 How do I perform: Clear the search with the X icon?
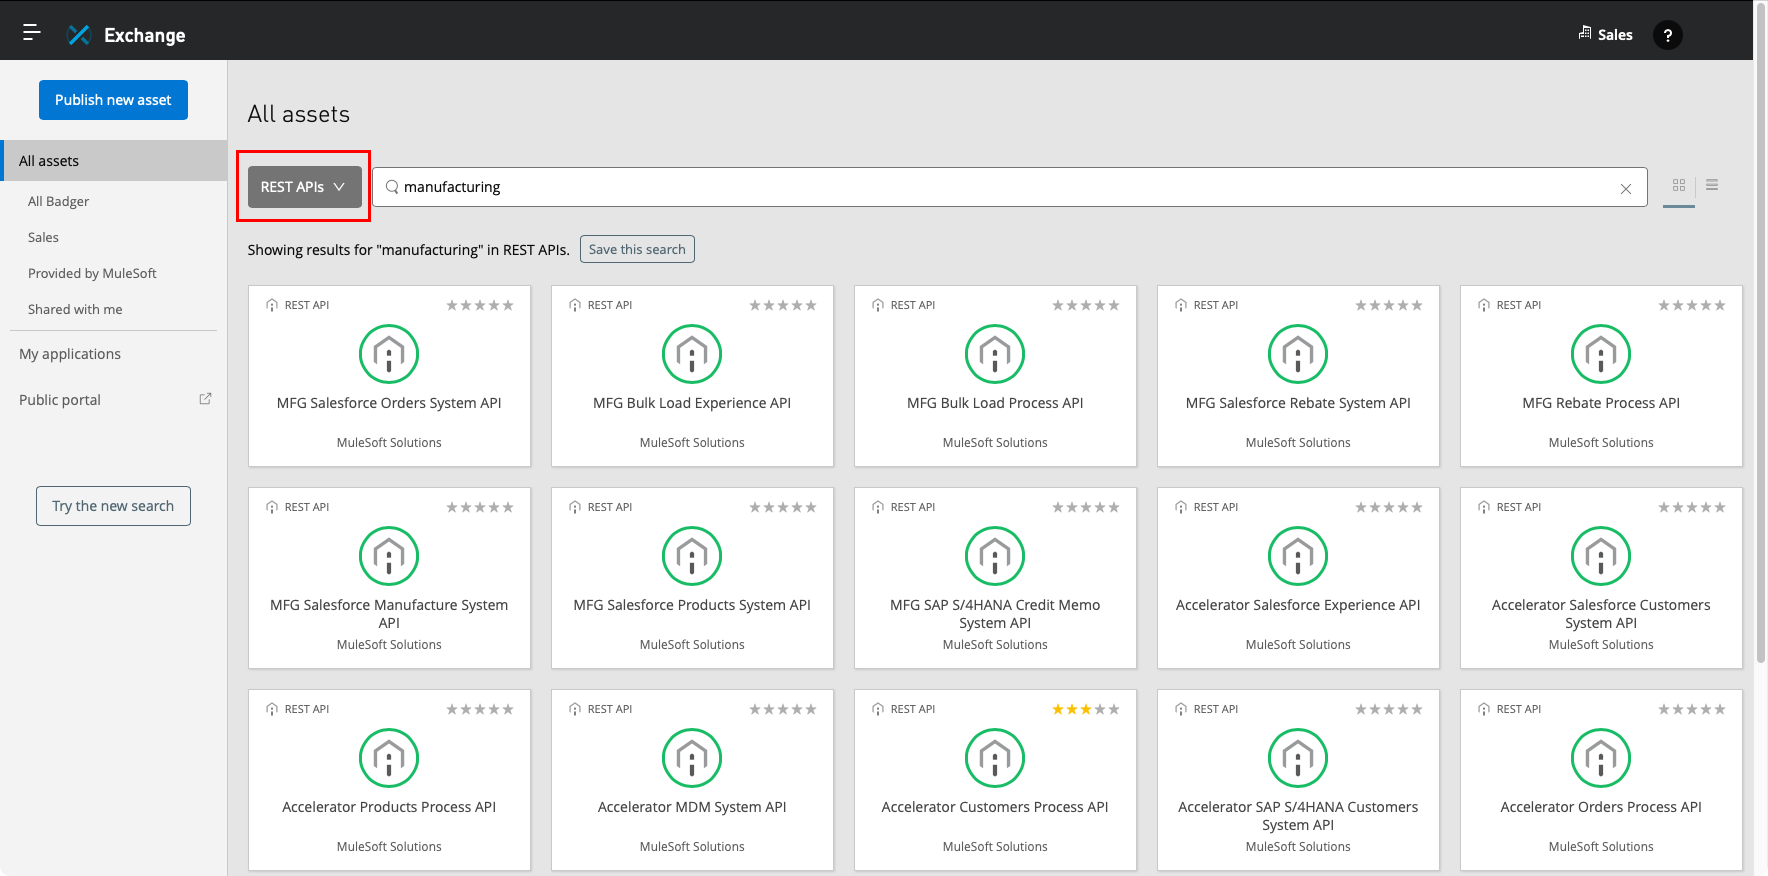(1626, 188)
